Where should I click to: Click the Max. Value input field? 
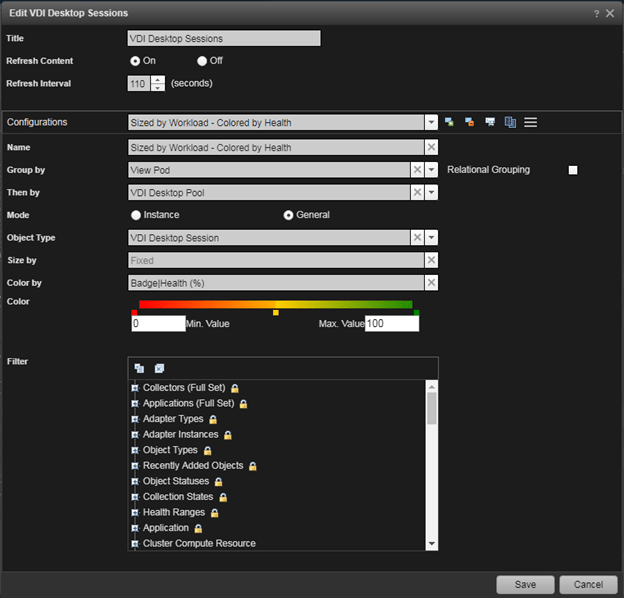point(392,323)
